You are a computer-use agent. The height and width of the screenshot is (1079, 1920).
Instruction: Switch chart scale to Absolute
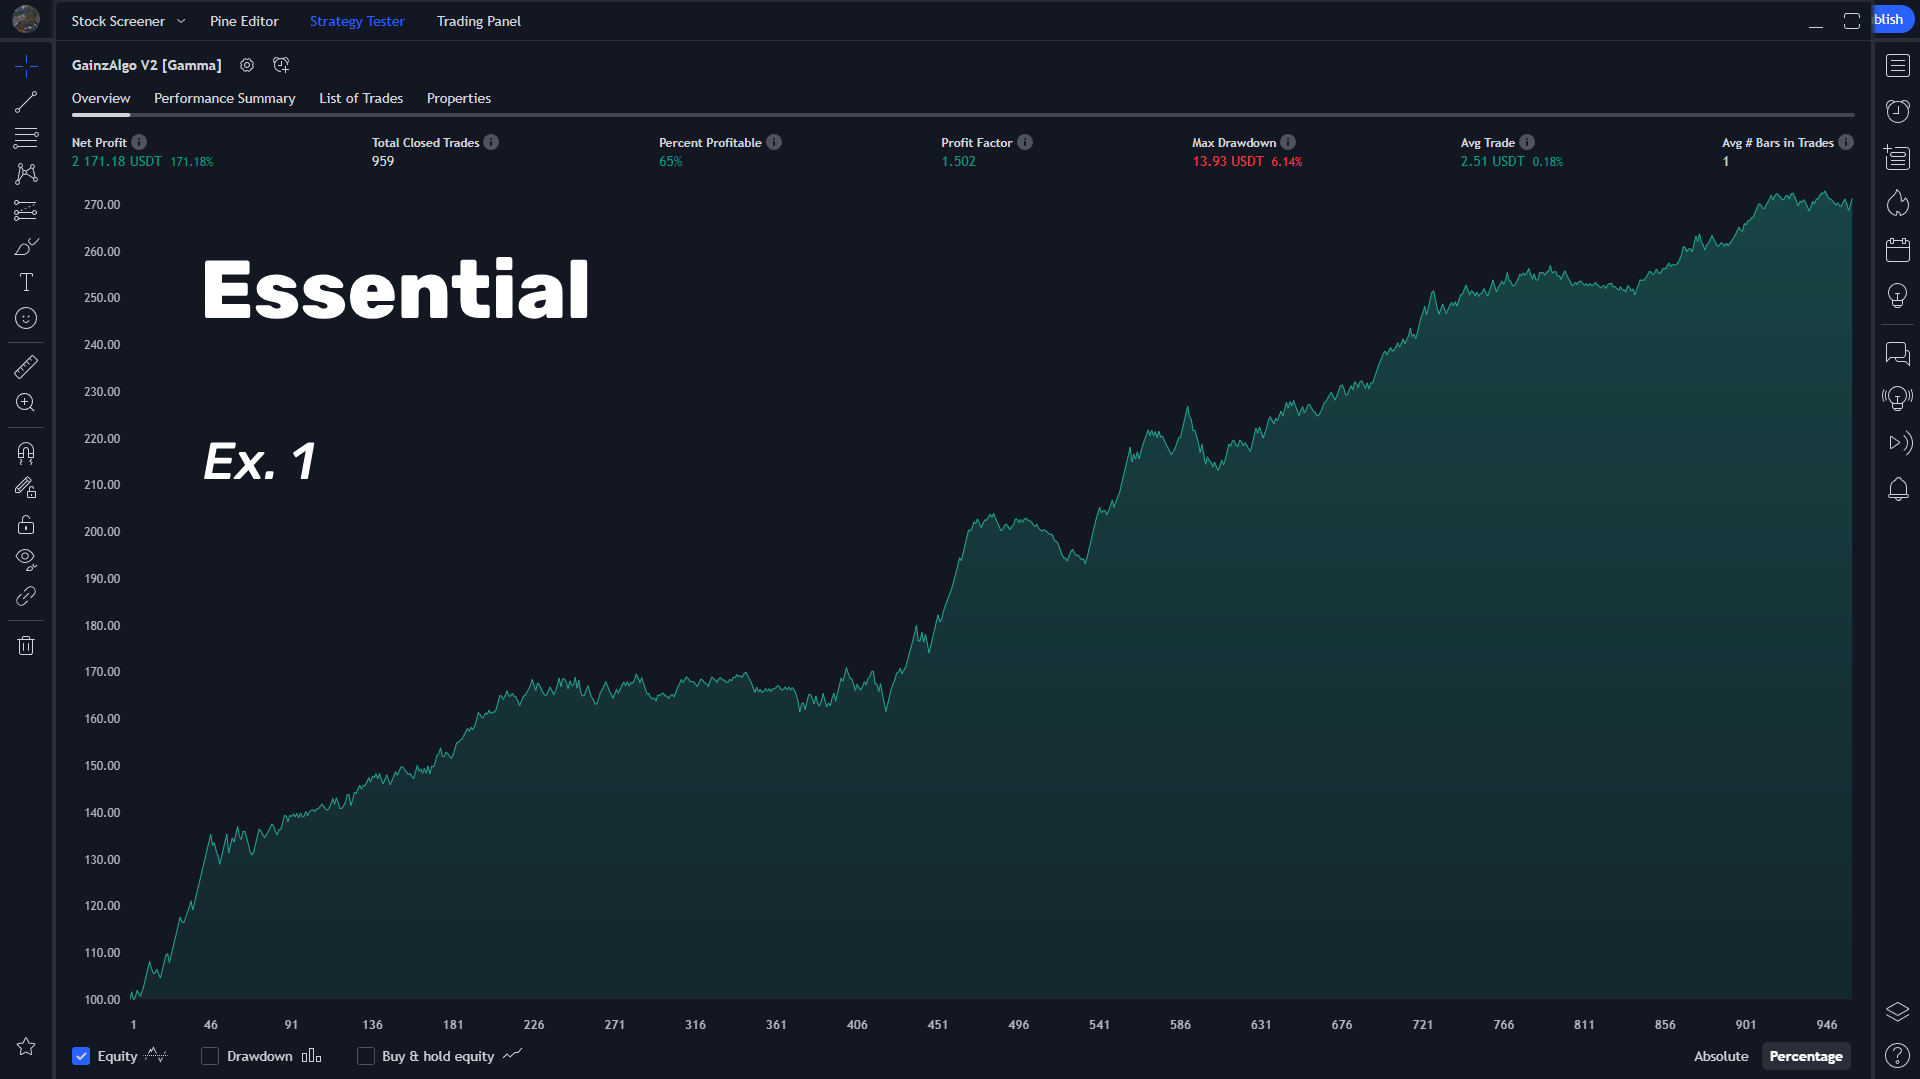coord(1720,1056)
